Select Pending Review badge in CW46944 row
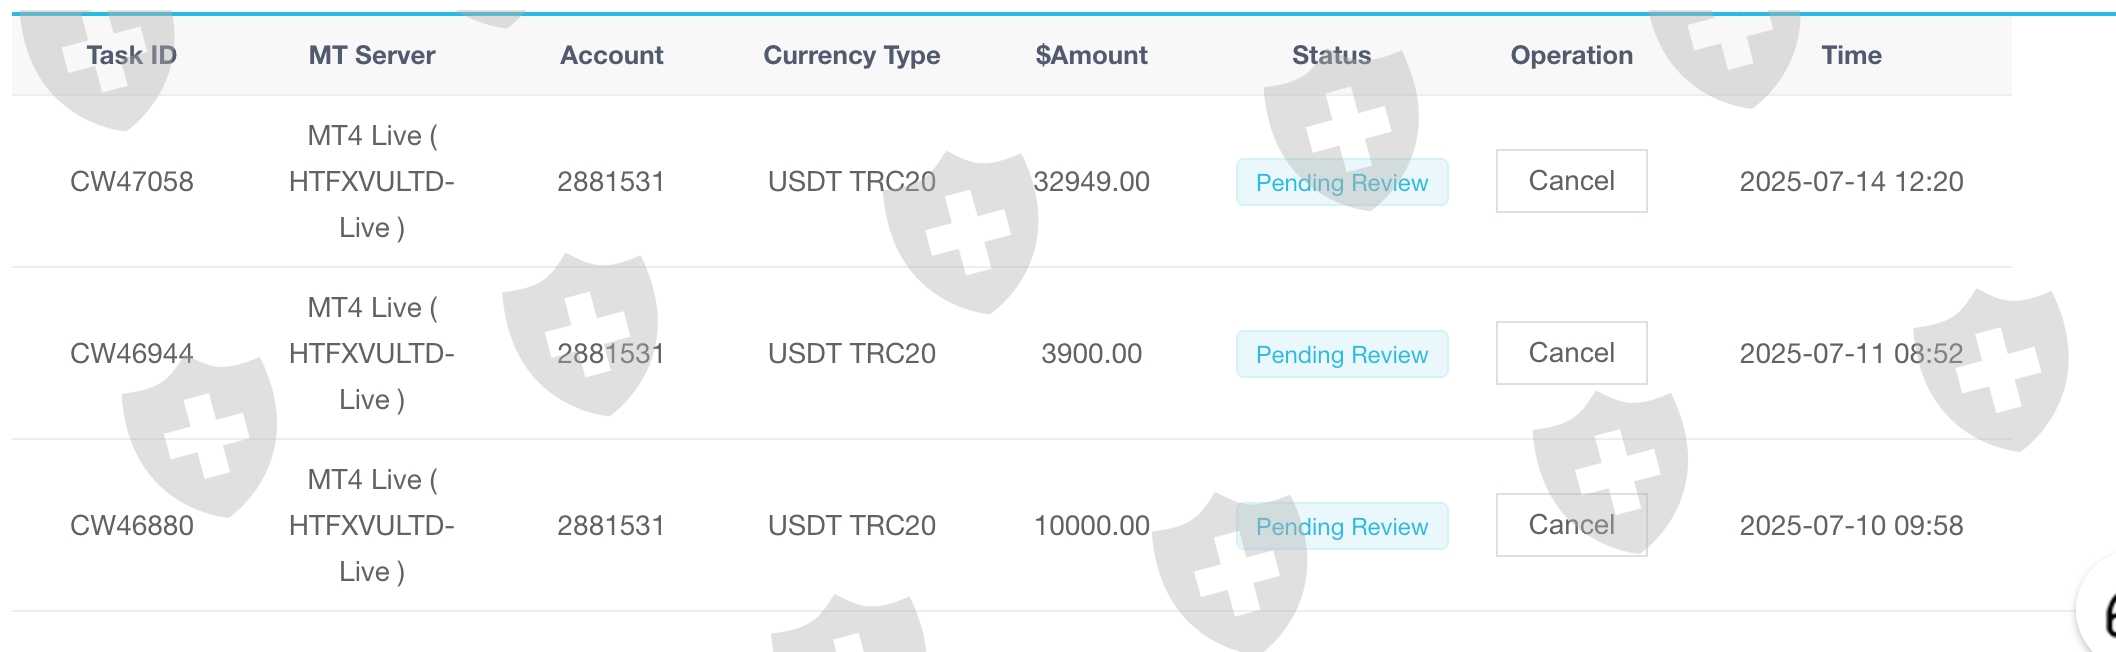2116x652 pixels. coord(1341,354)
